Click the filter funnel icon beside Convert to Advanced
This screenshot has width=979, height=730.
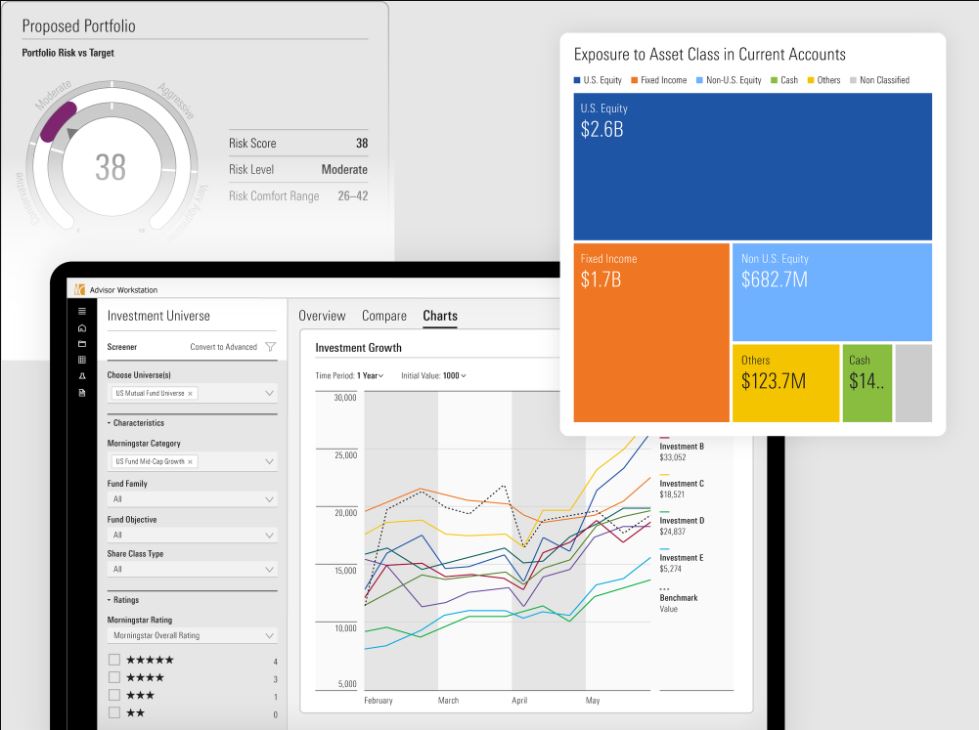tap(270, 346)
